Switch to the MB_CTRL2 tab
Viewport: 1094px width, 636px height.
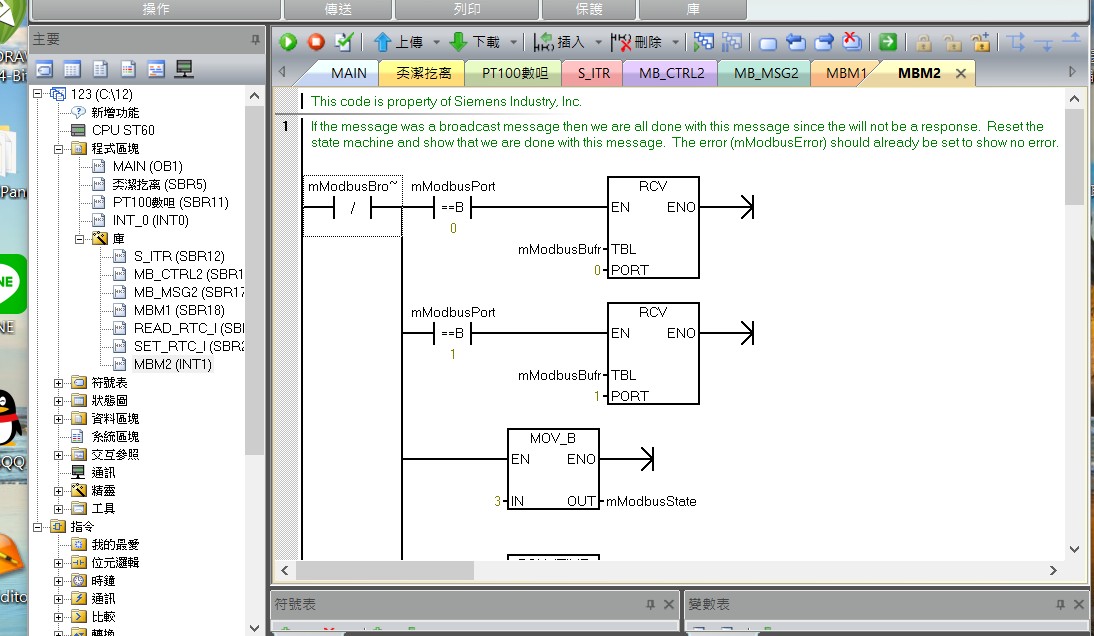[671, 73]
